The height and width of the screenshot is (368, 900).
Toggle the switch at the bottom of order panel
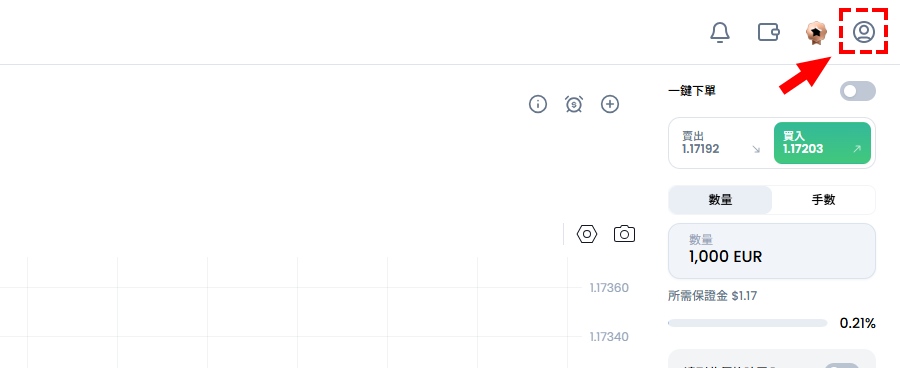[842, 366]
